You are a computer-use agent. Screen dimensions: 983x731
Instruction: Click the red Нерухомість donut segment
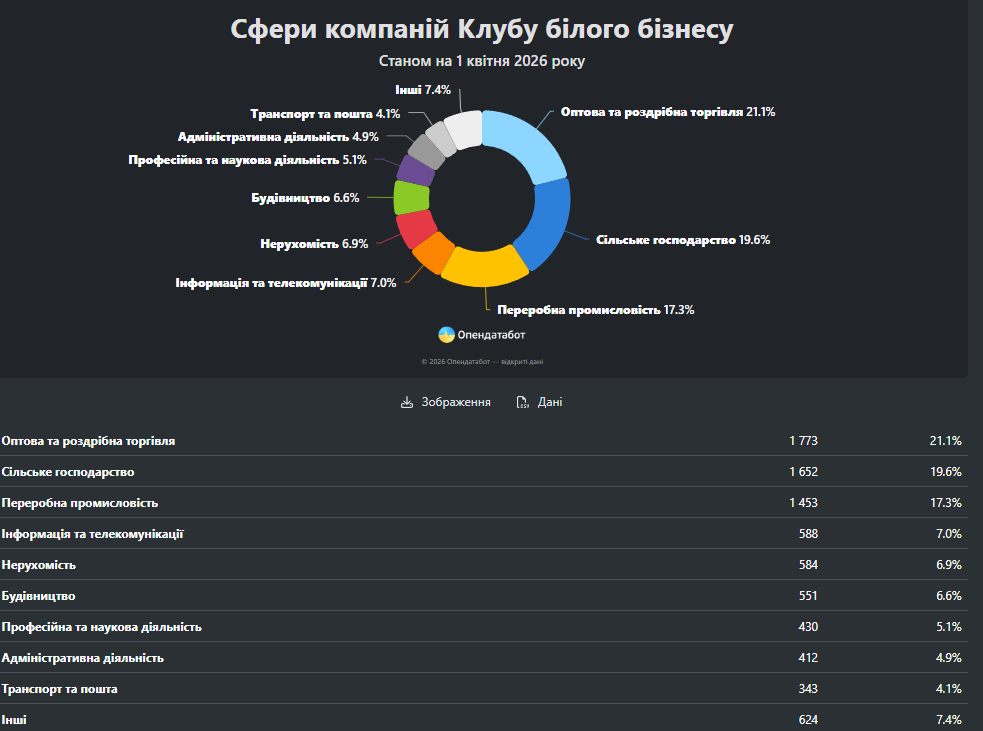[414, 229]
